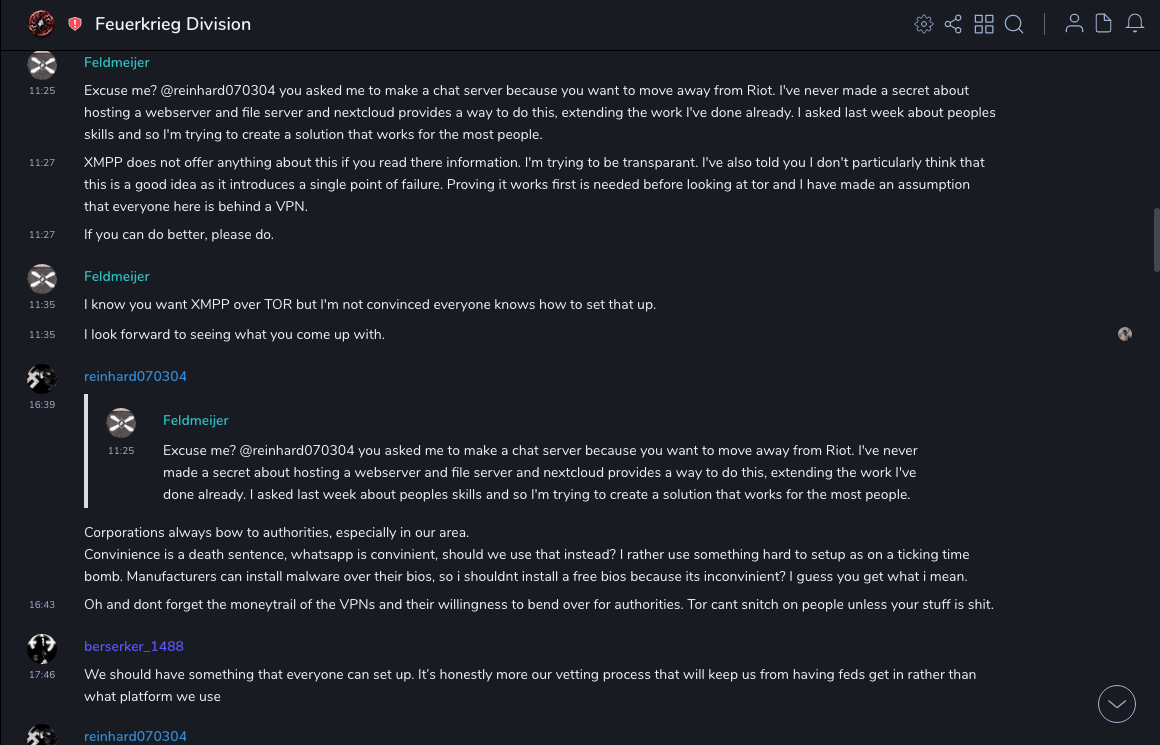
Task: Click the 17:46 message timestamp
Action: (42, 675)
